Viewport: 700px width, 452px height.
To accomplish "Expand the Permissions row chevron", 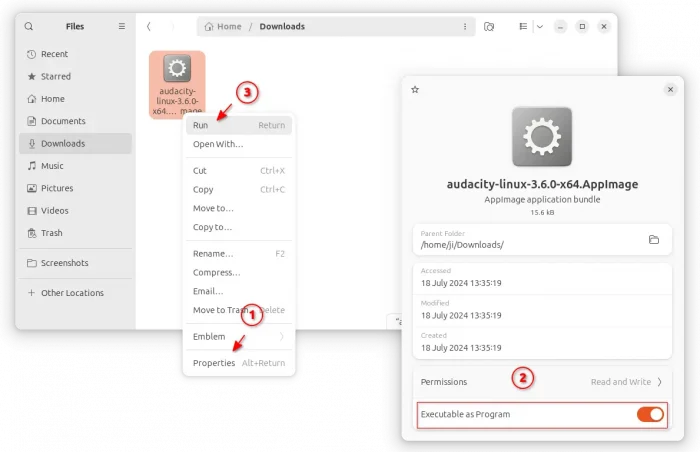I will [659, 382].
